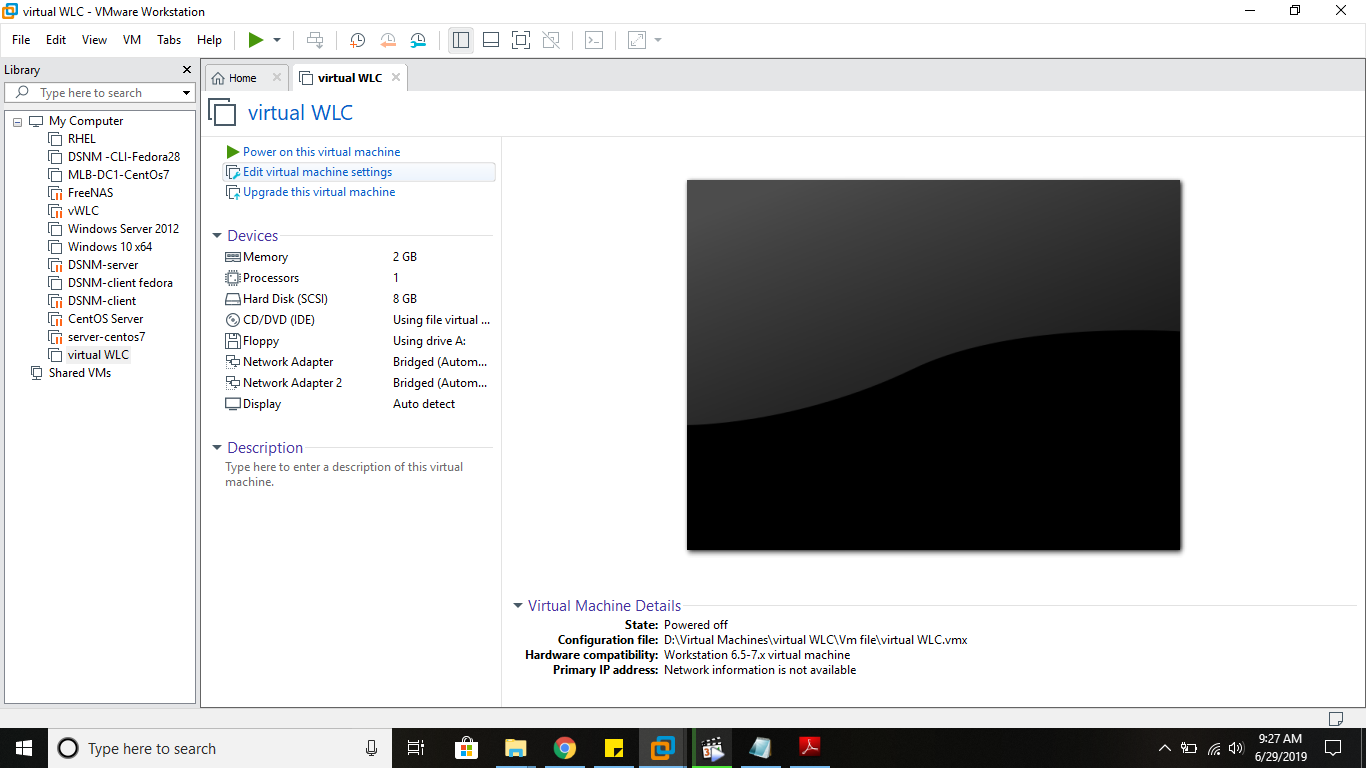Click the console view toolbar icon

coord(594,40)
